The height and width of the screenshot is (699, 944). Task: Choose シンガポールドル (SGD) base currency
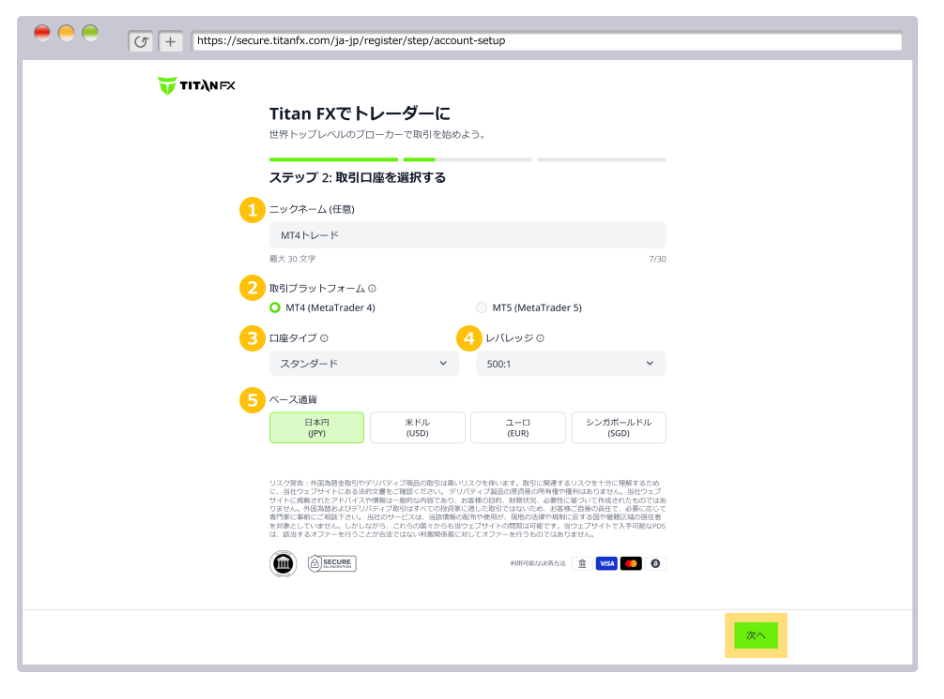click(618, 427)
